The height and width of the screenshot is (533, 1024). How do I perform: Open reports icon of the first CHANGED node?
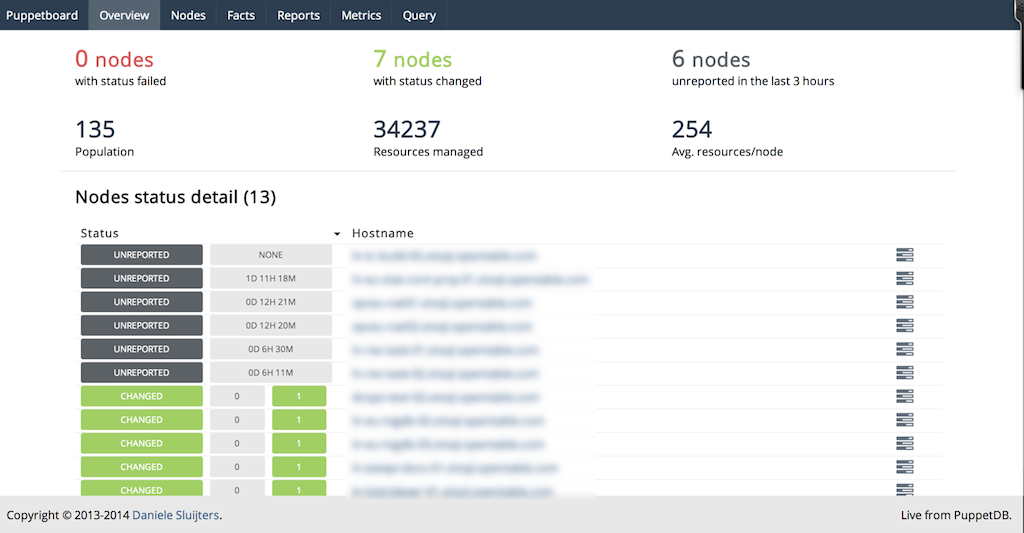pos(905,396)
